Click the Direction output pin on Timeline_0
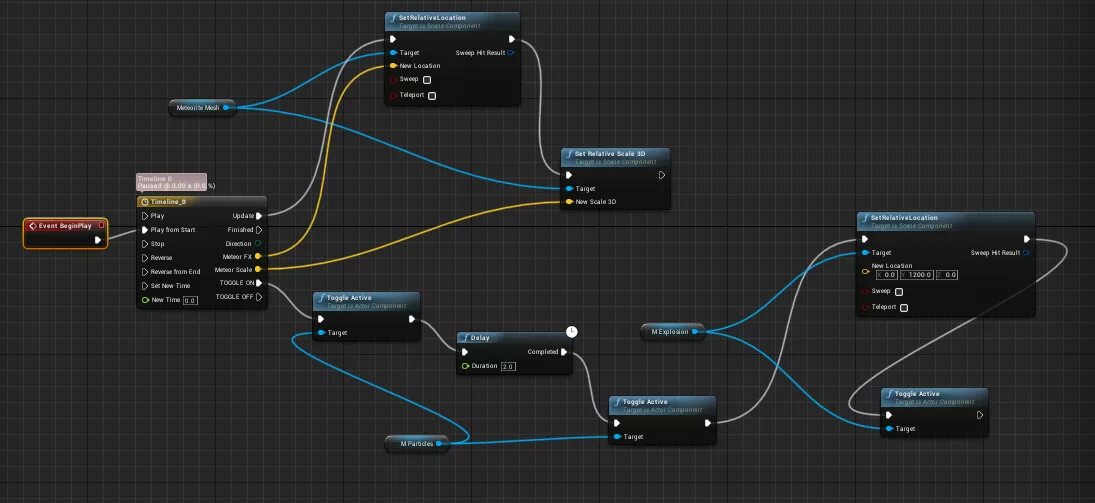Image resolution: width=1095 pixels, height=503 pixels. 258,244
